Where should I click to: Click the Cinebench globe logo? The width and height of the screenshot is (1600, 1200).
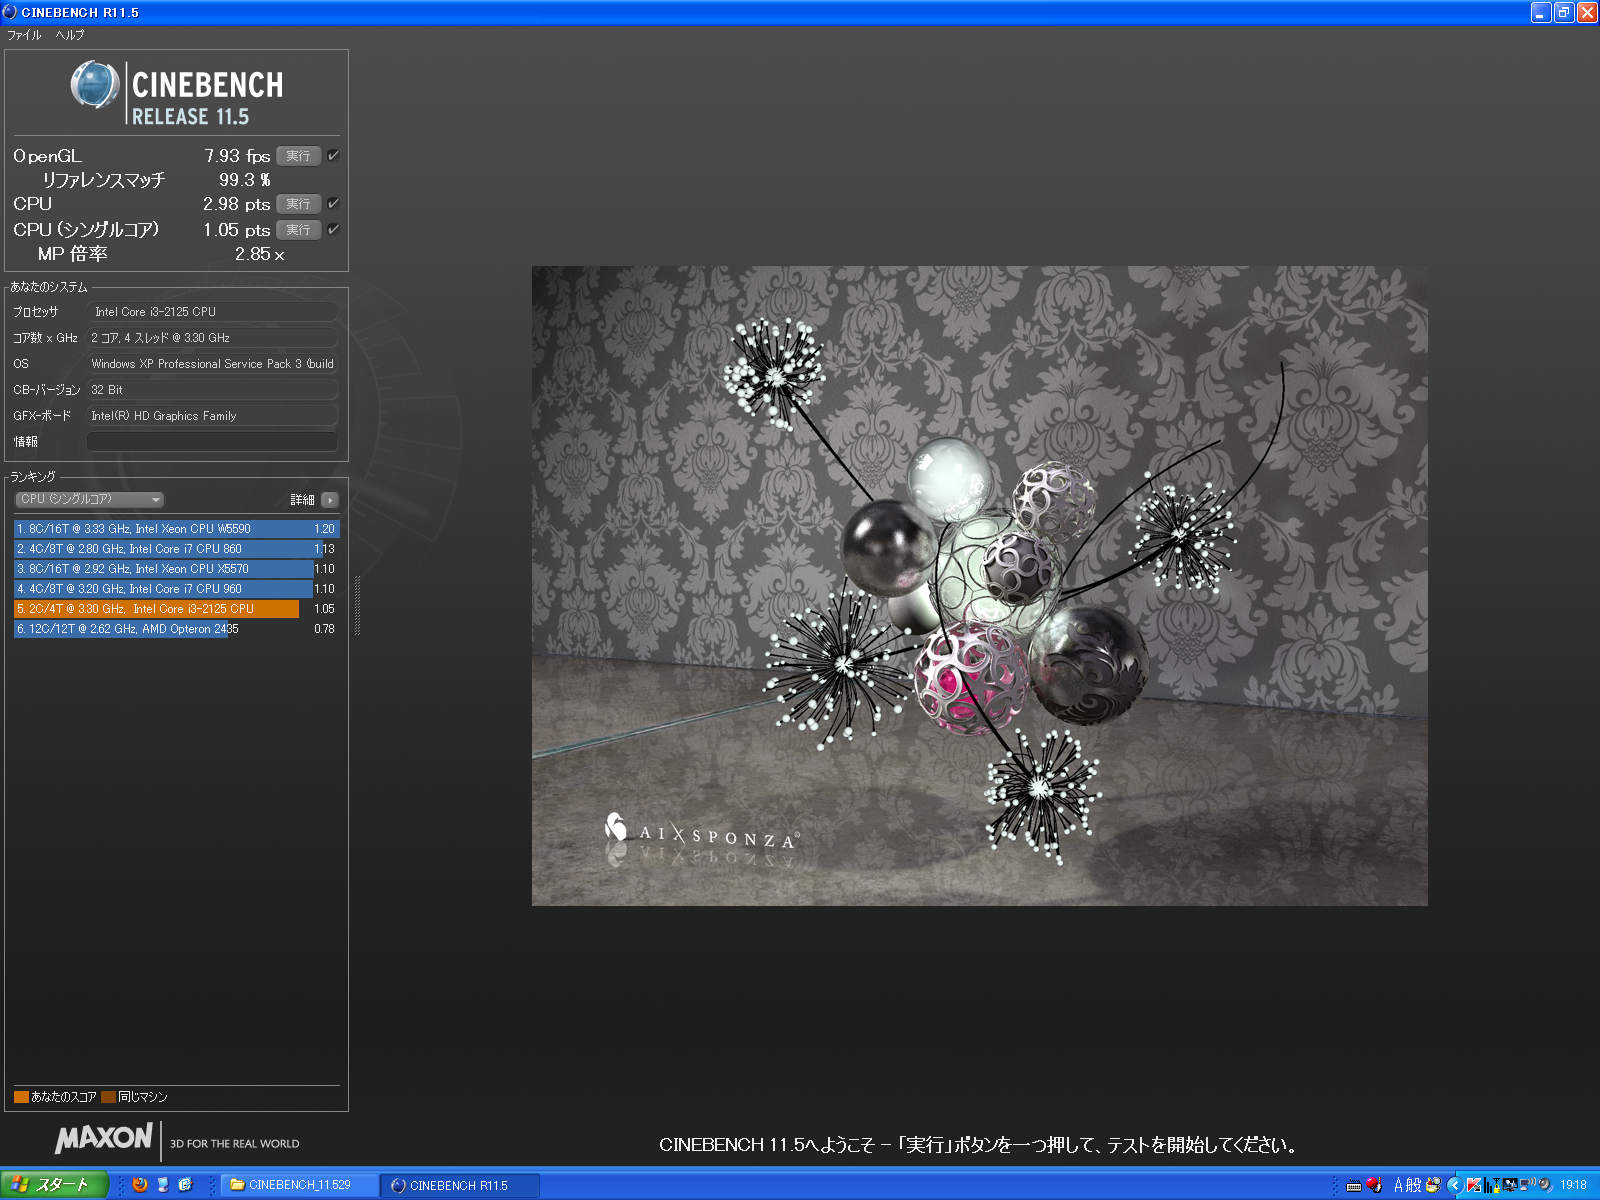95,85
